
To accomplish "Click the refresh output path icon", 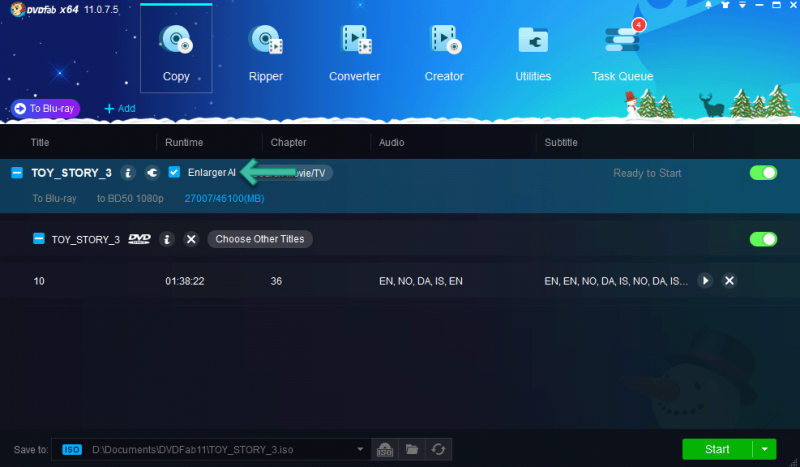I will click(438, 450).
